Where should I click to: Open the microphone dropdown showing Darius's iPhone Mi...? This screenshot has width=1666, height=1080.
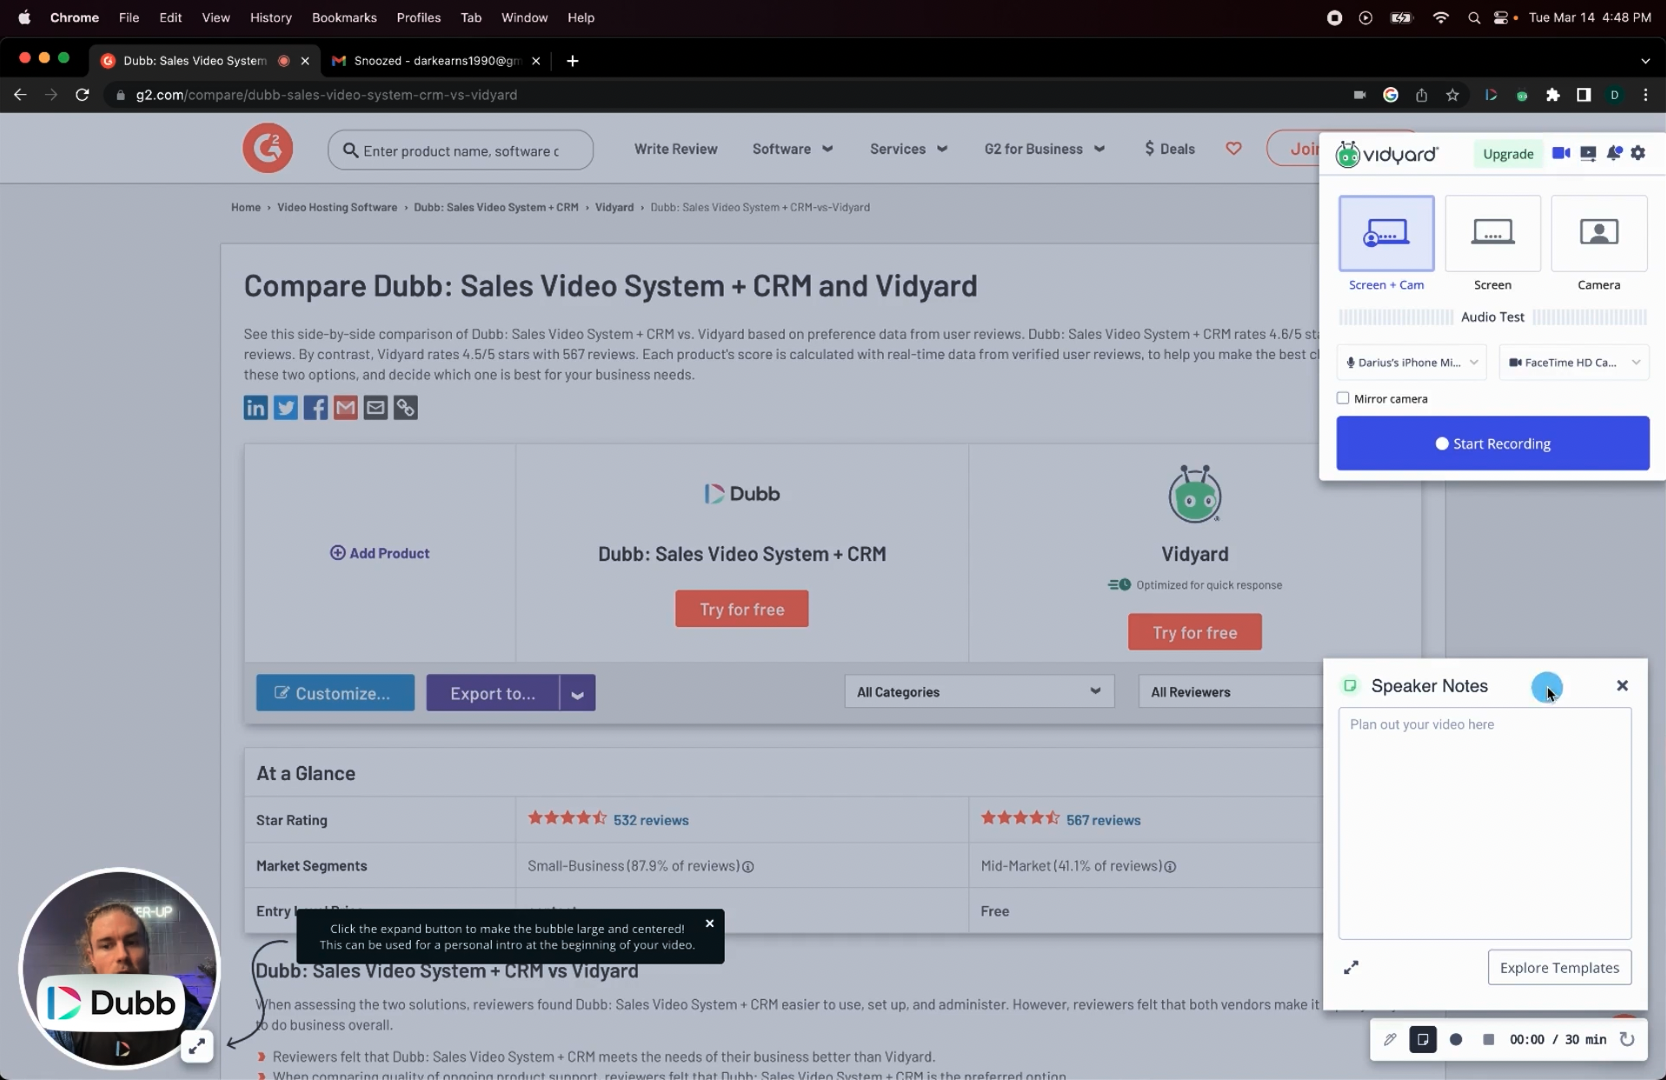point(1411,362)
